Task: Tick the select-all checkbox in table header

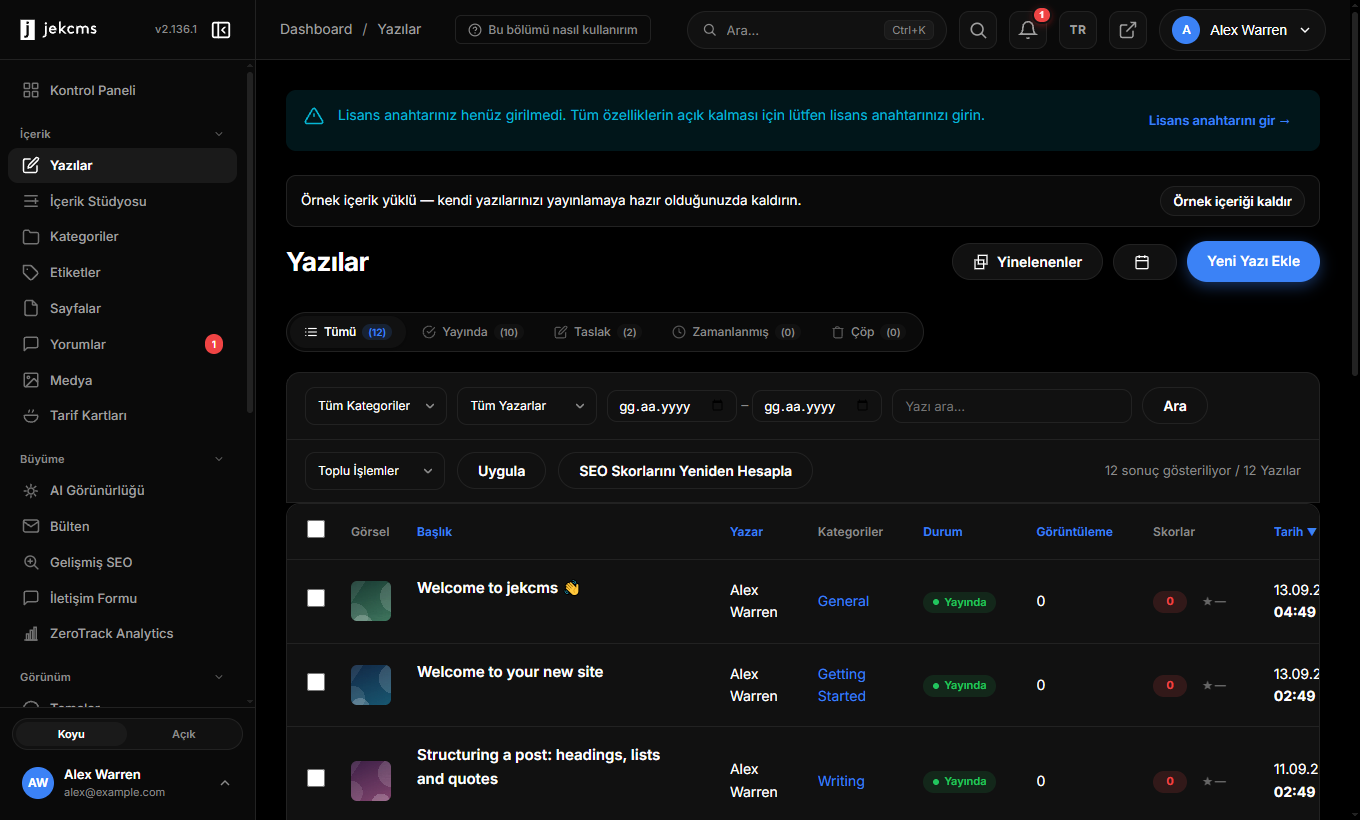Action: click(x=316, y=529)
